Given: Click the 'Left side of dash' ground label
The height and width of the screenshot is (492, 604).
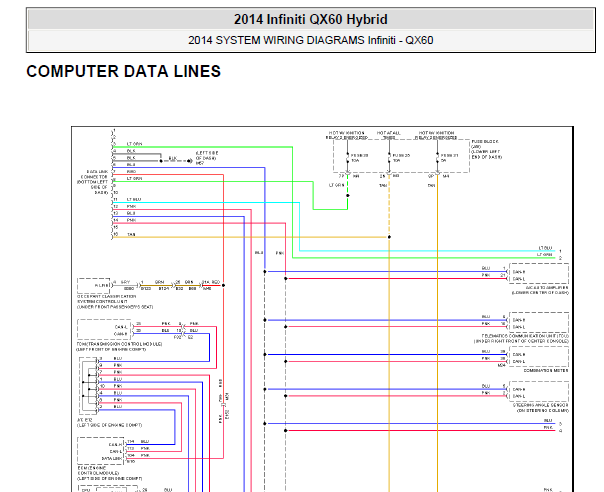Looking at the screenshot, I should (x=207, y=158).
